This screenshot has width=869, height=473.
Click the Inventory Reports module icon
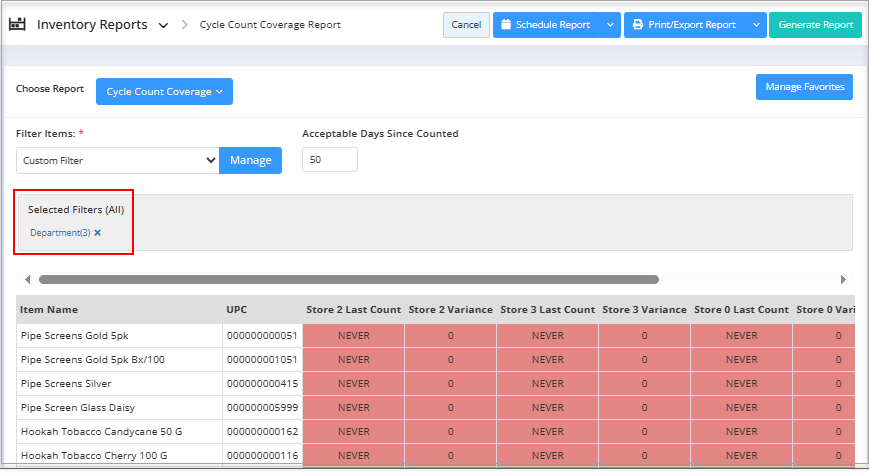coord(17,25)
